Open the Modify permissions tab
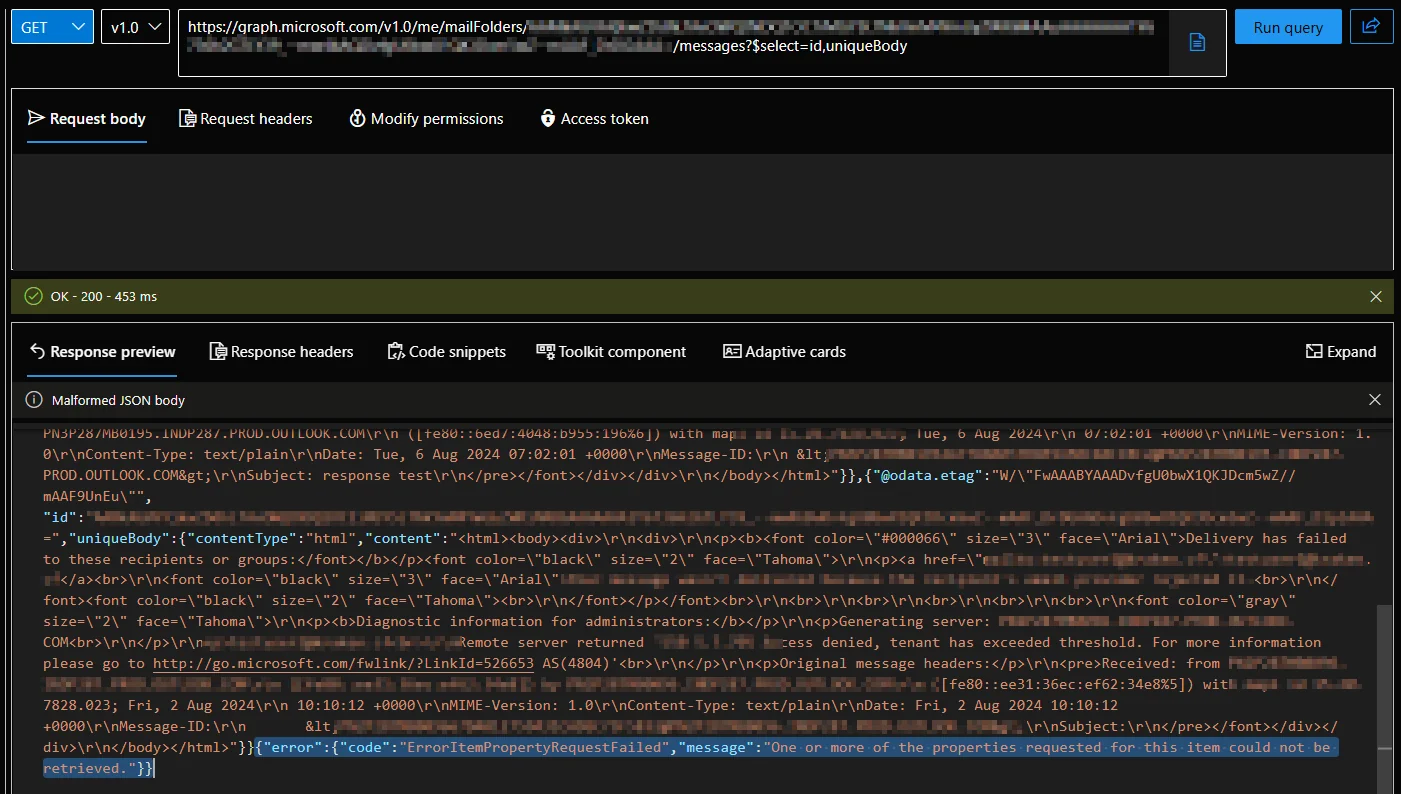The height and width of the screenshot is (794, 1401). (426, 119)
